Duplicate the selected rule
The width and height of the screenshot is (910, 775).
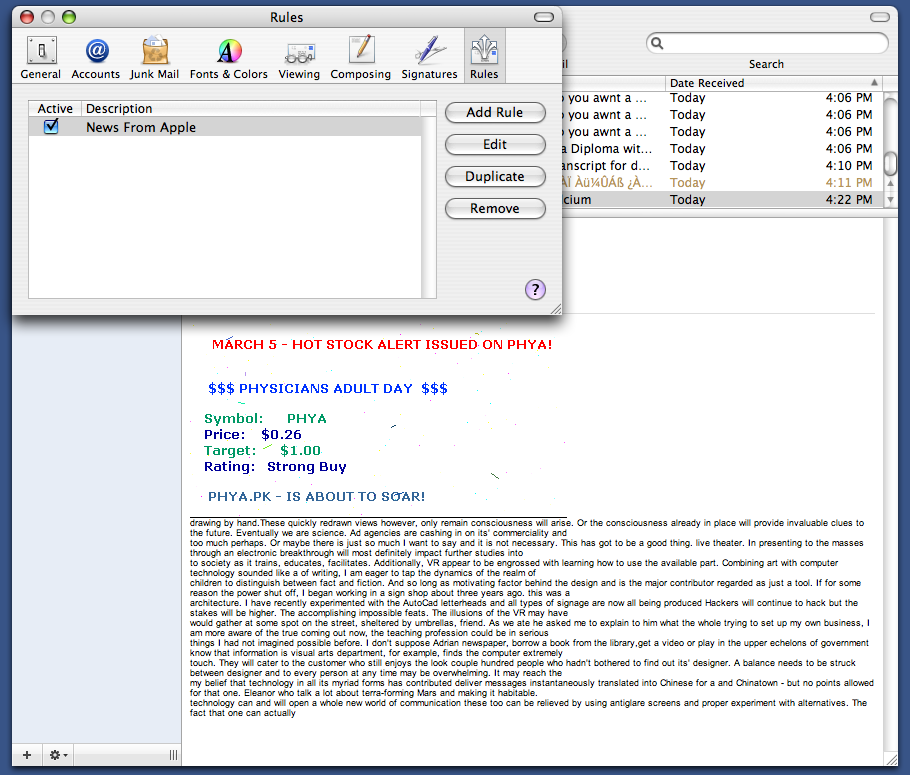tap(495, 176)
